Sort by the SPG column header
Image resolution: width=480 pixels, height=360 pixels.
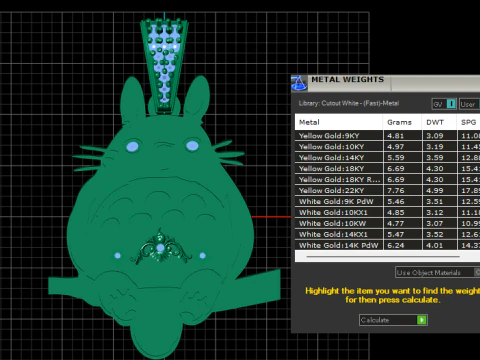coord(468,122)
